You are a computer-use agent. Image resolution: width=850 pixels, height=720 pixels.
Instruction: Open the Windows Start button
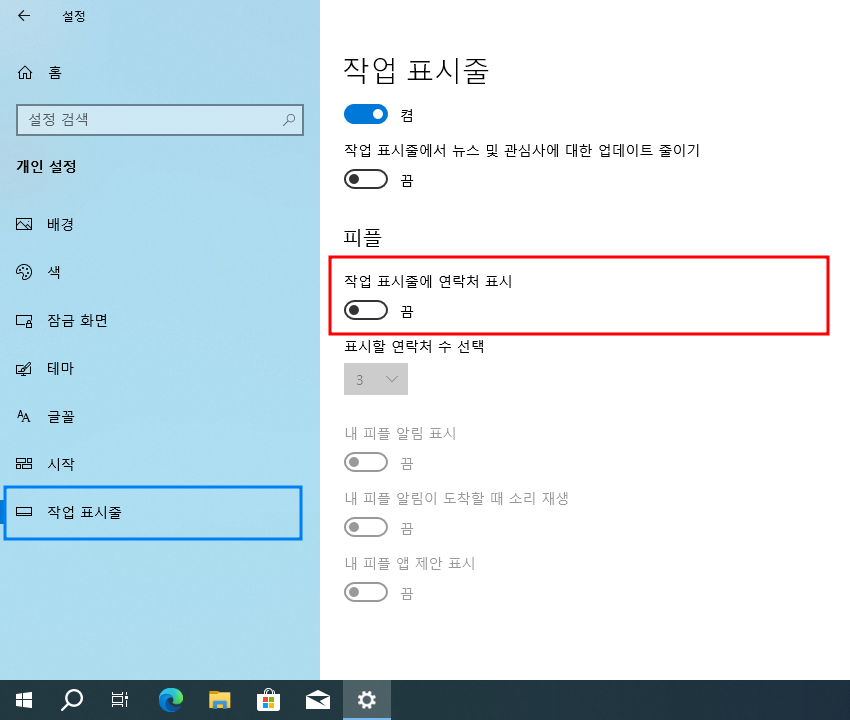(24, 700)
